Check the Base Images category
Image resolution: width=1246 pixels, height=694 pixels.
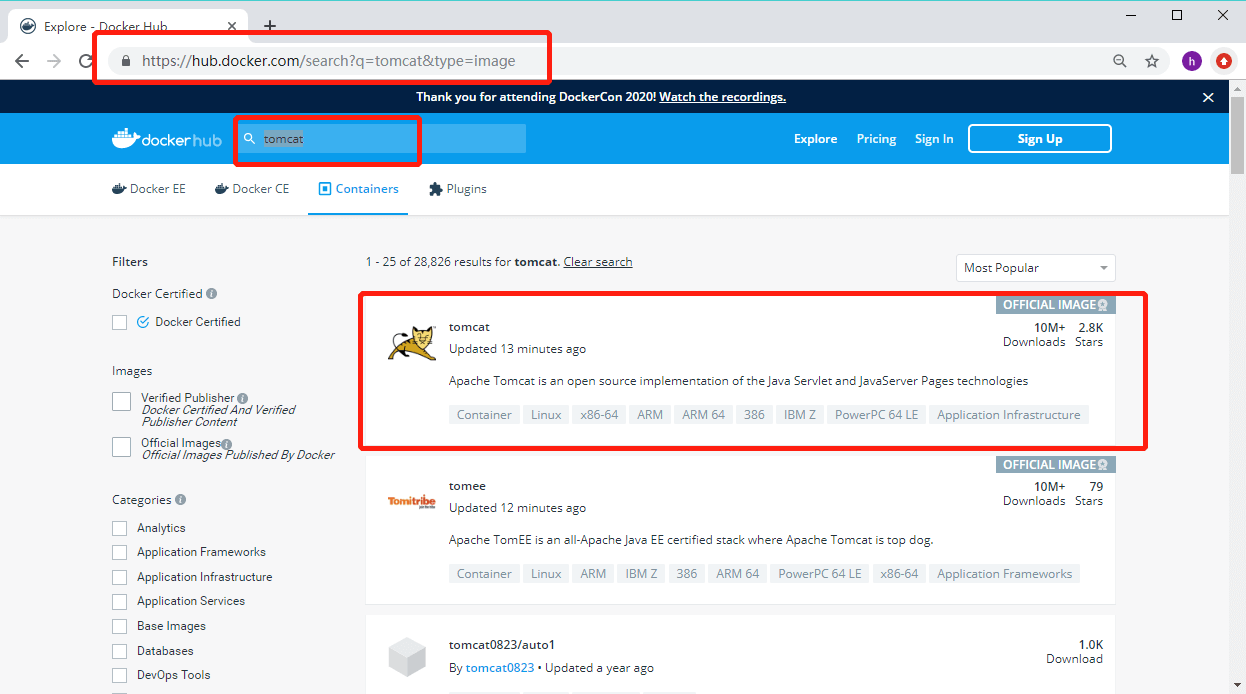pos(120,626)
